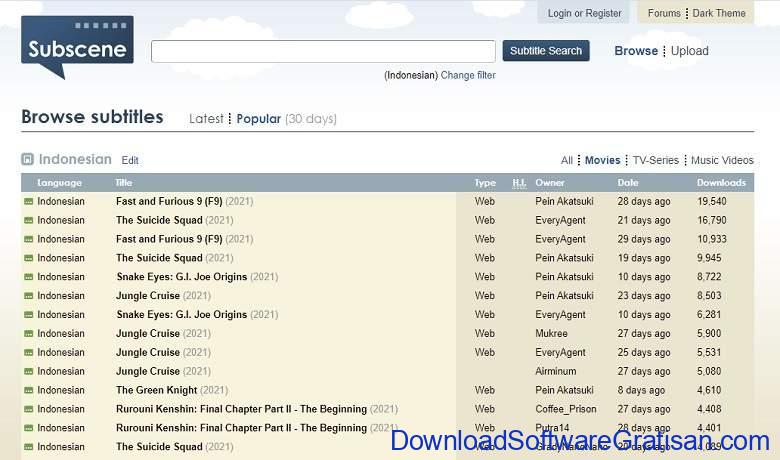
Task: Switch to Dark Theme
Action: 719,13
